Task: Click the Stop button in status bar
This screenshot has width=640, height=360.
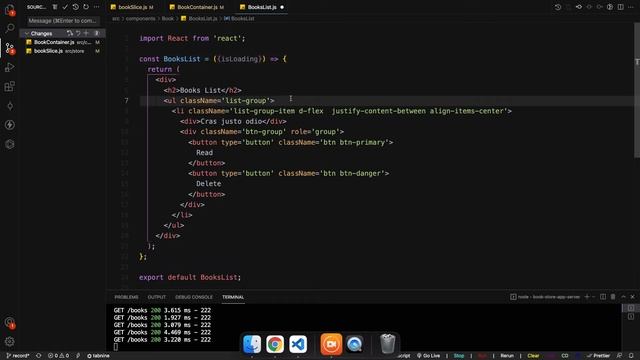Action: pyautogui.click(x=459, y=356)
